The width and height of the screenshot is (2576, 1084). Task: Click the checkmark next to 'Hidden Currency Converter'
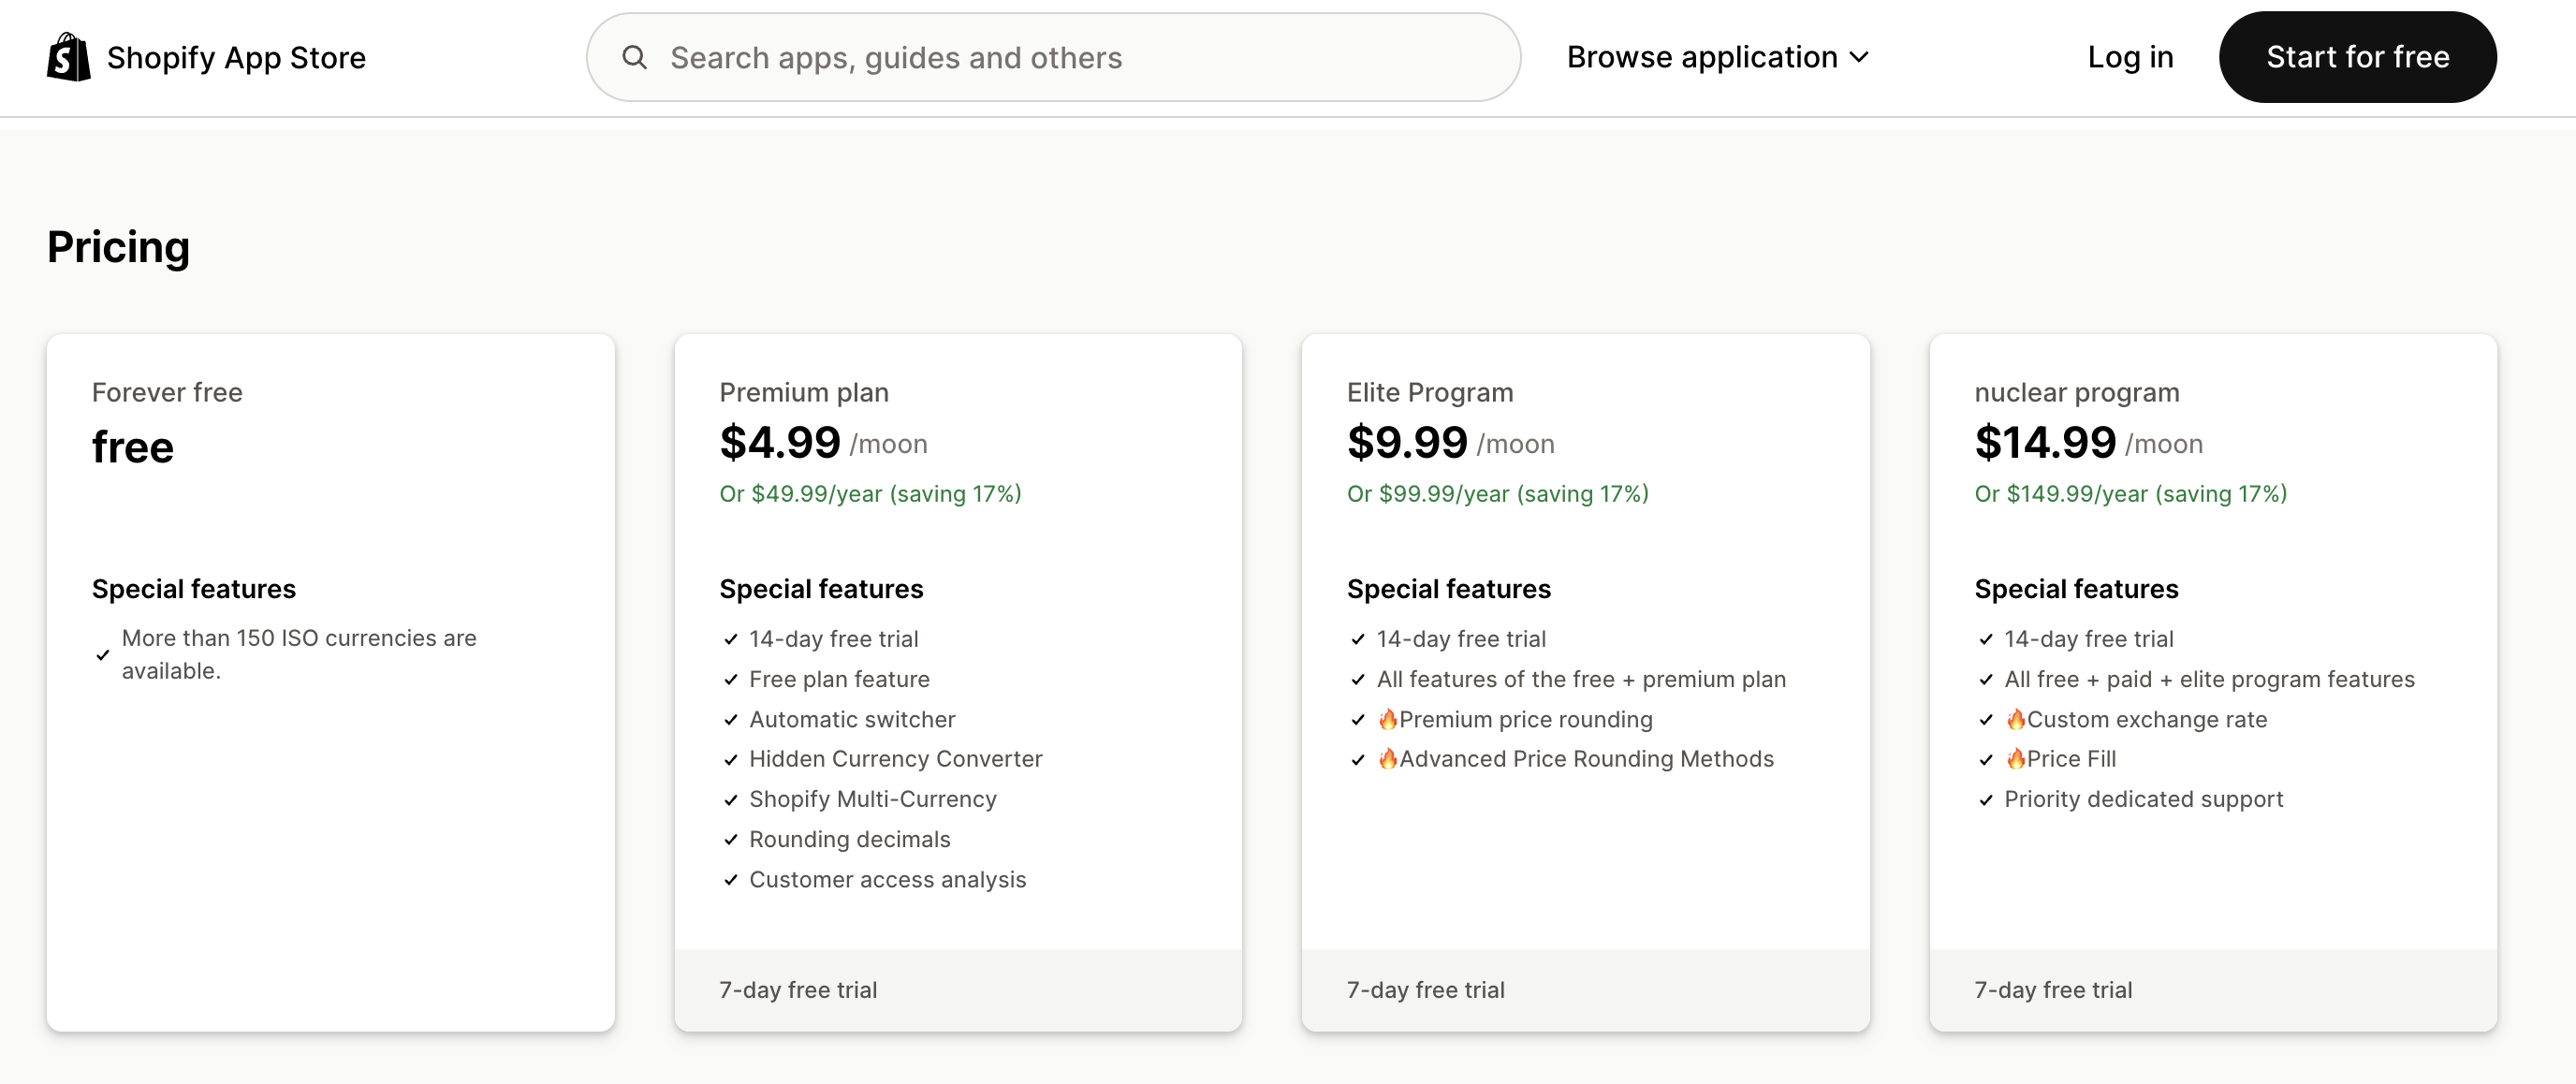(x=729, y=759)
